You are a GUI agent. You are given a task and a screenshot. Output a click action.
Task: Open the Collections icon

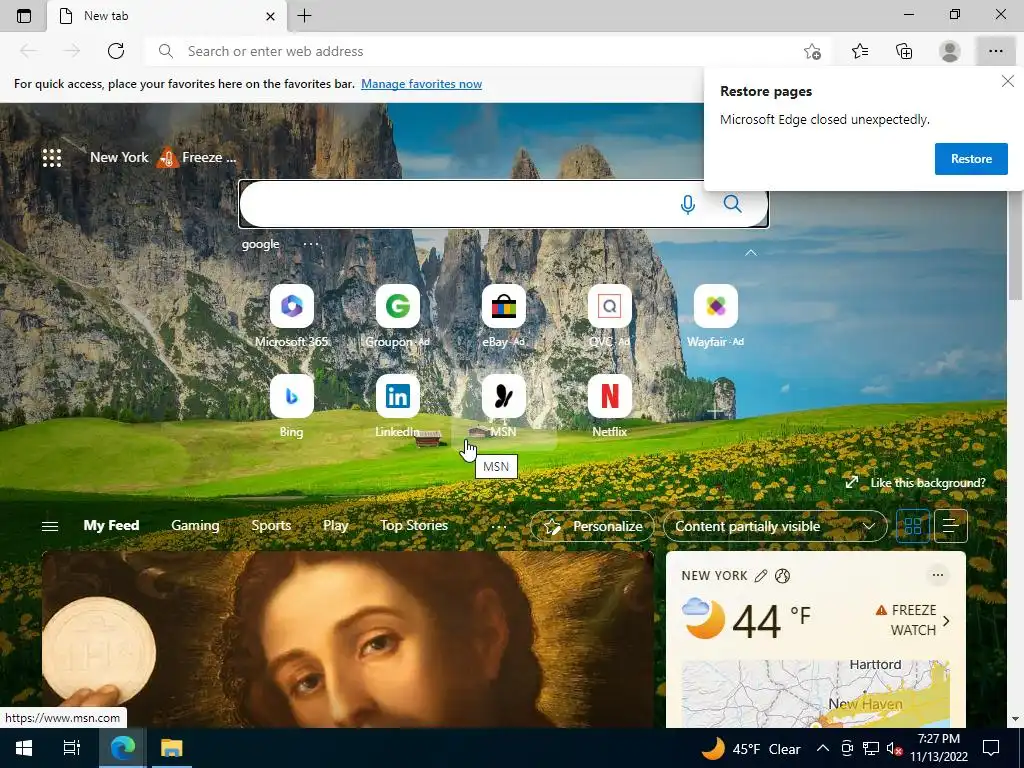(904, 51)
